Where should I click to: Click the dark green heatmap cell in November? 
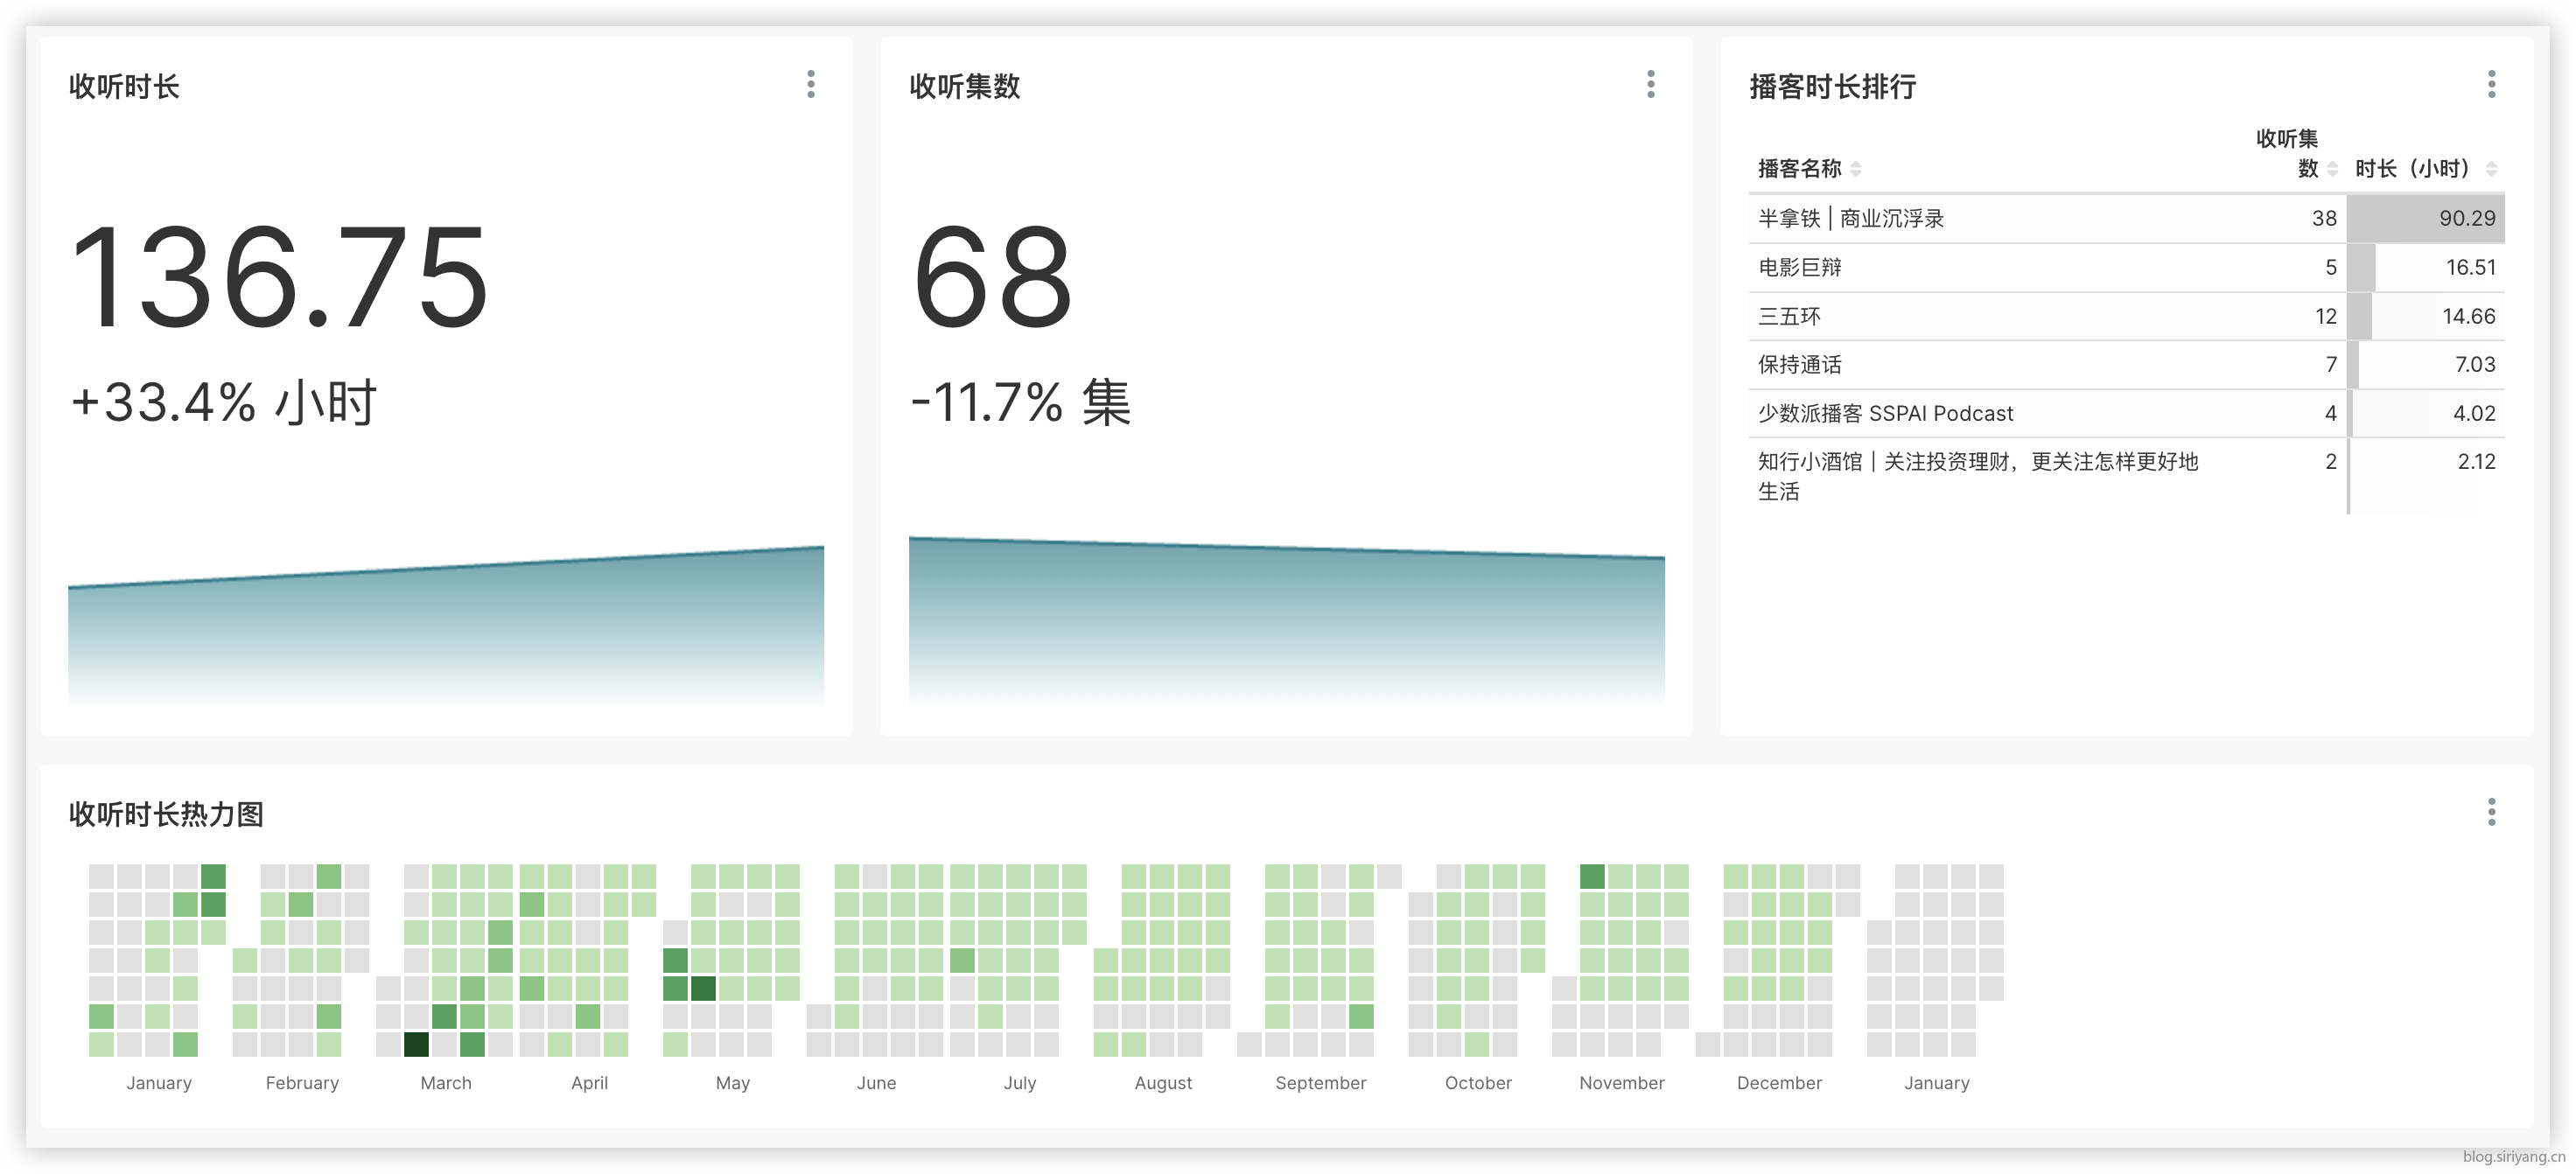(x=1592, y=877)
